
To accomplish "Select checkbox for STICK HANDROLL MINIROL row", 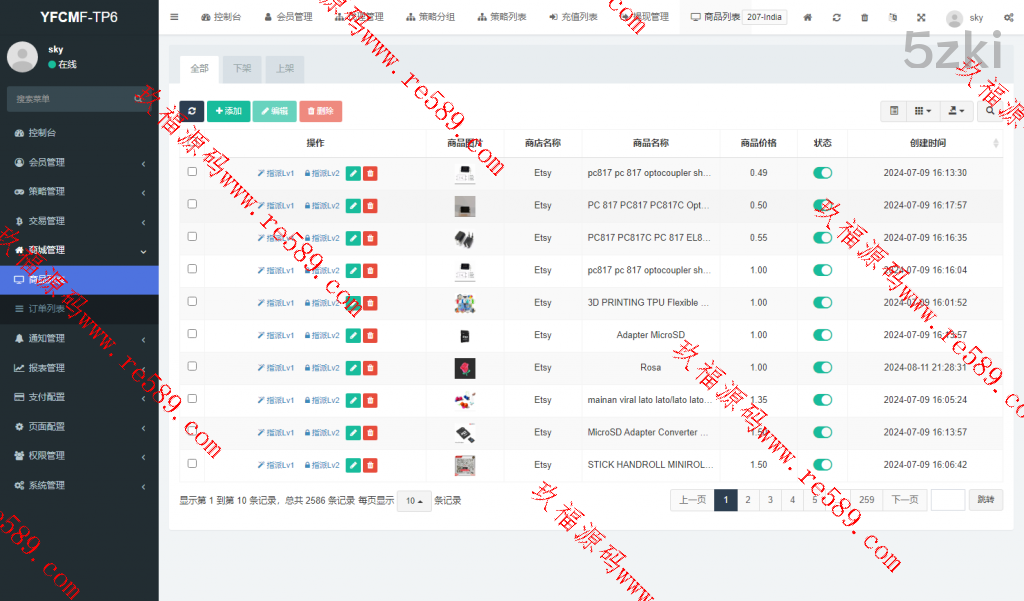I will click(192, 463).
